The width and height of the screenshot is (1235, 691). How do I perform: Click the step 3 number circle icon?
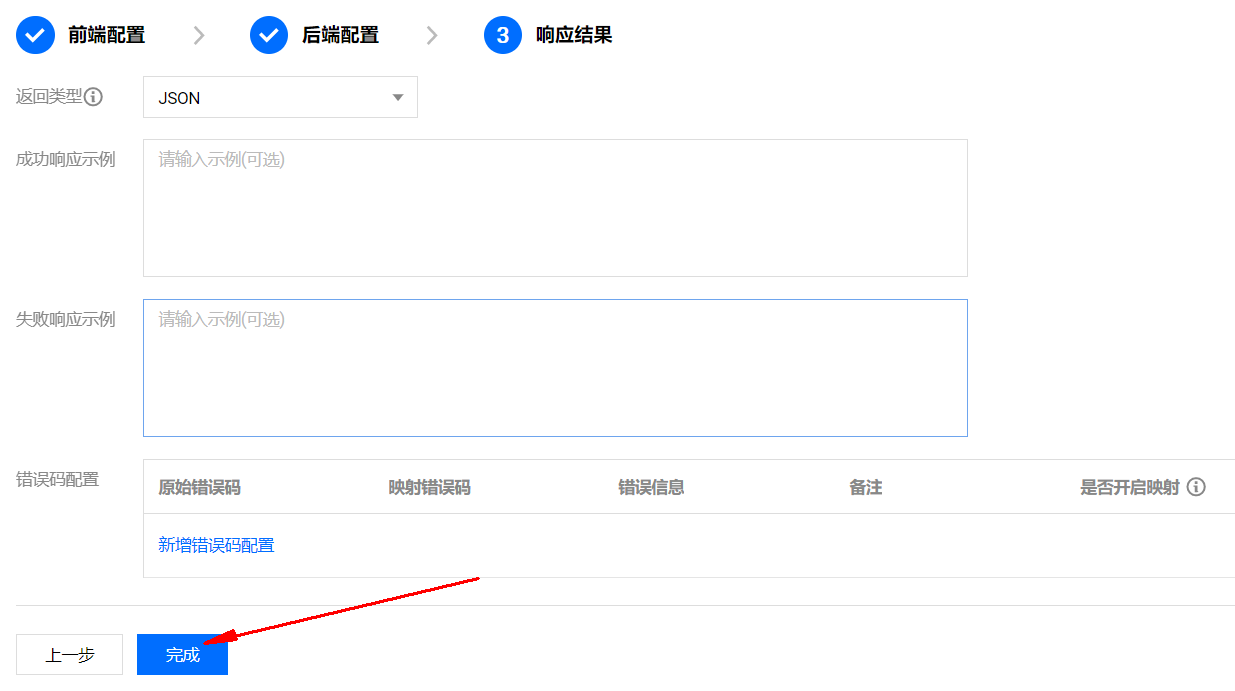[x=503, y=35]
